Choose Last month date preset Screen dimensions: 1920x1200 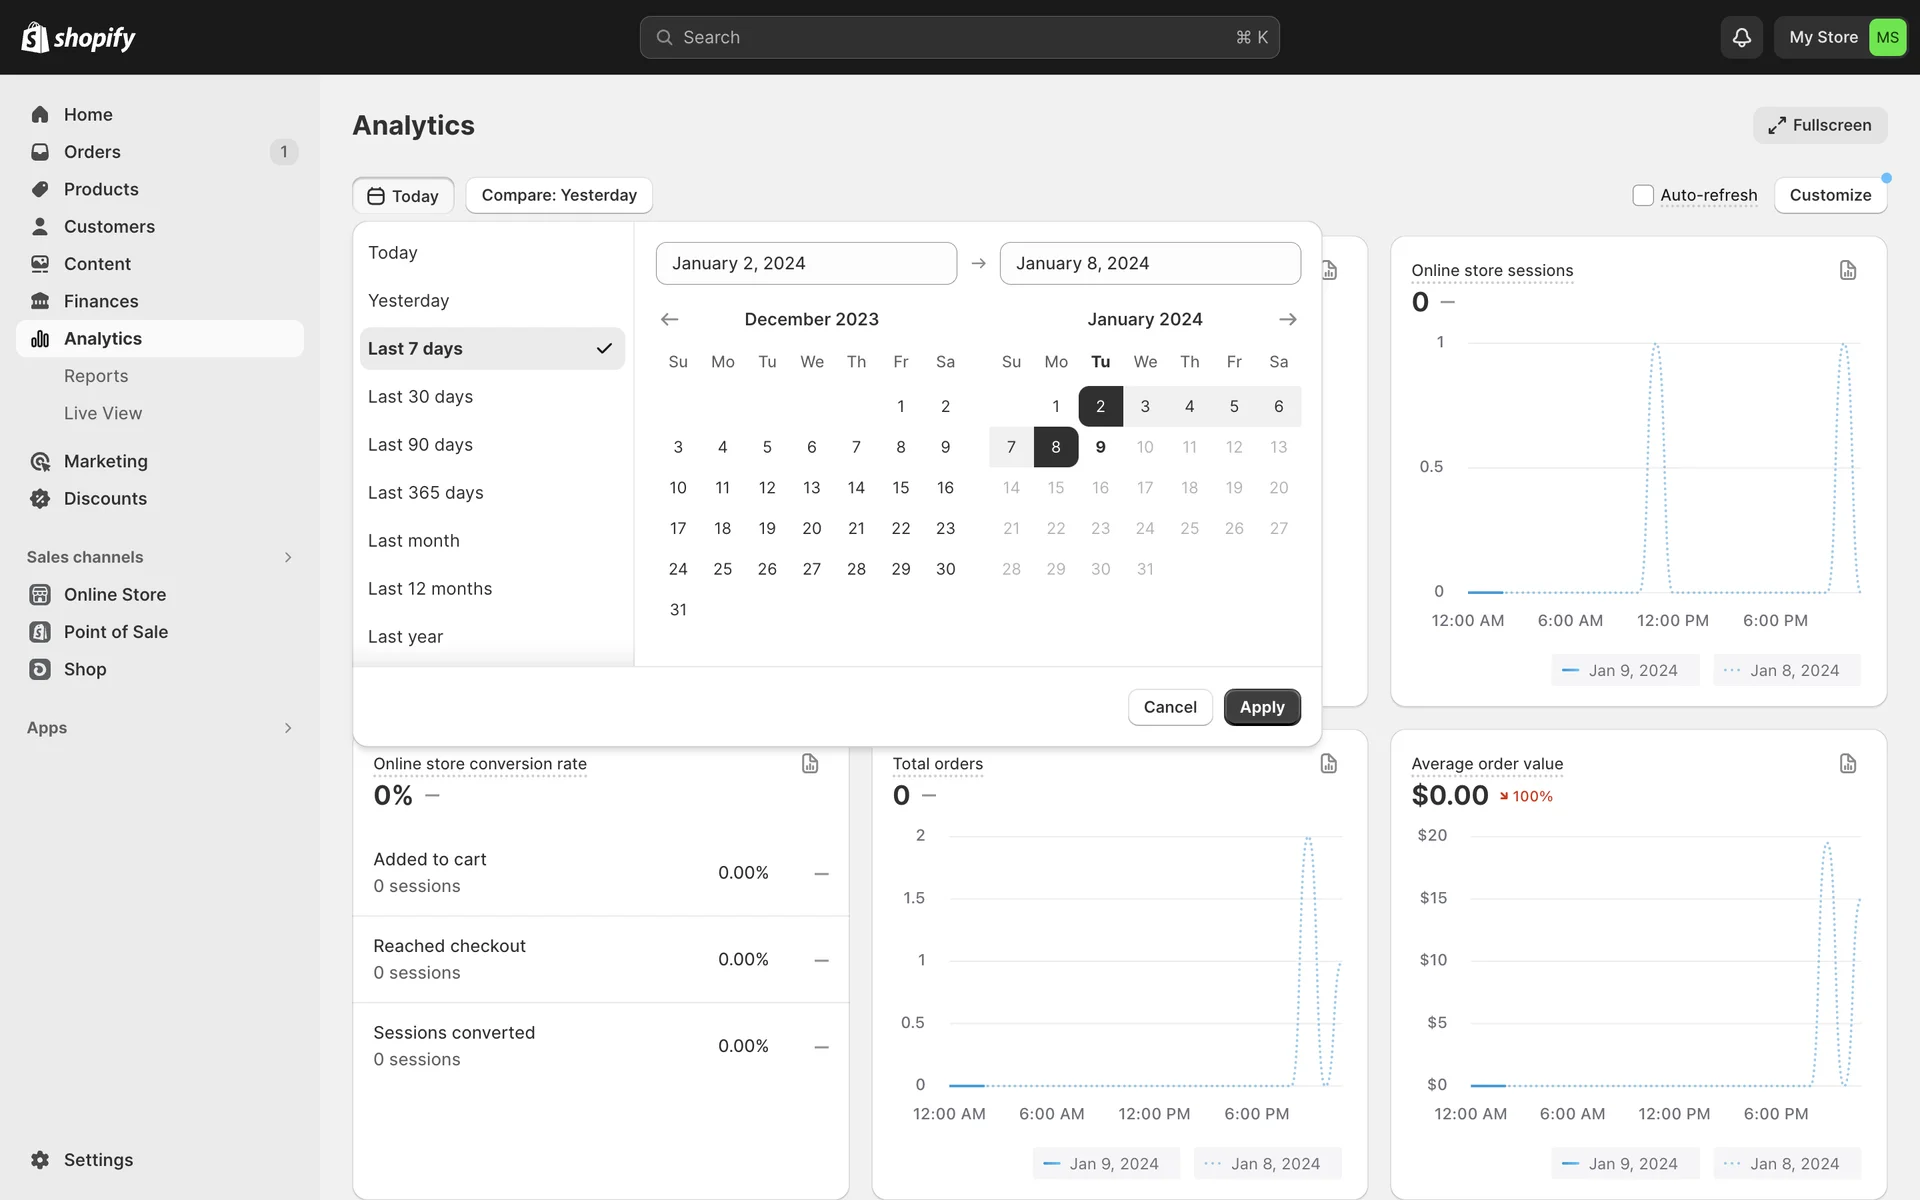pyautogui.click(x=414, y=541)
